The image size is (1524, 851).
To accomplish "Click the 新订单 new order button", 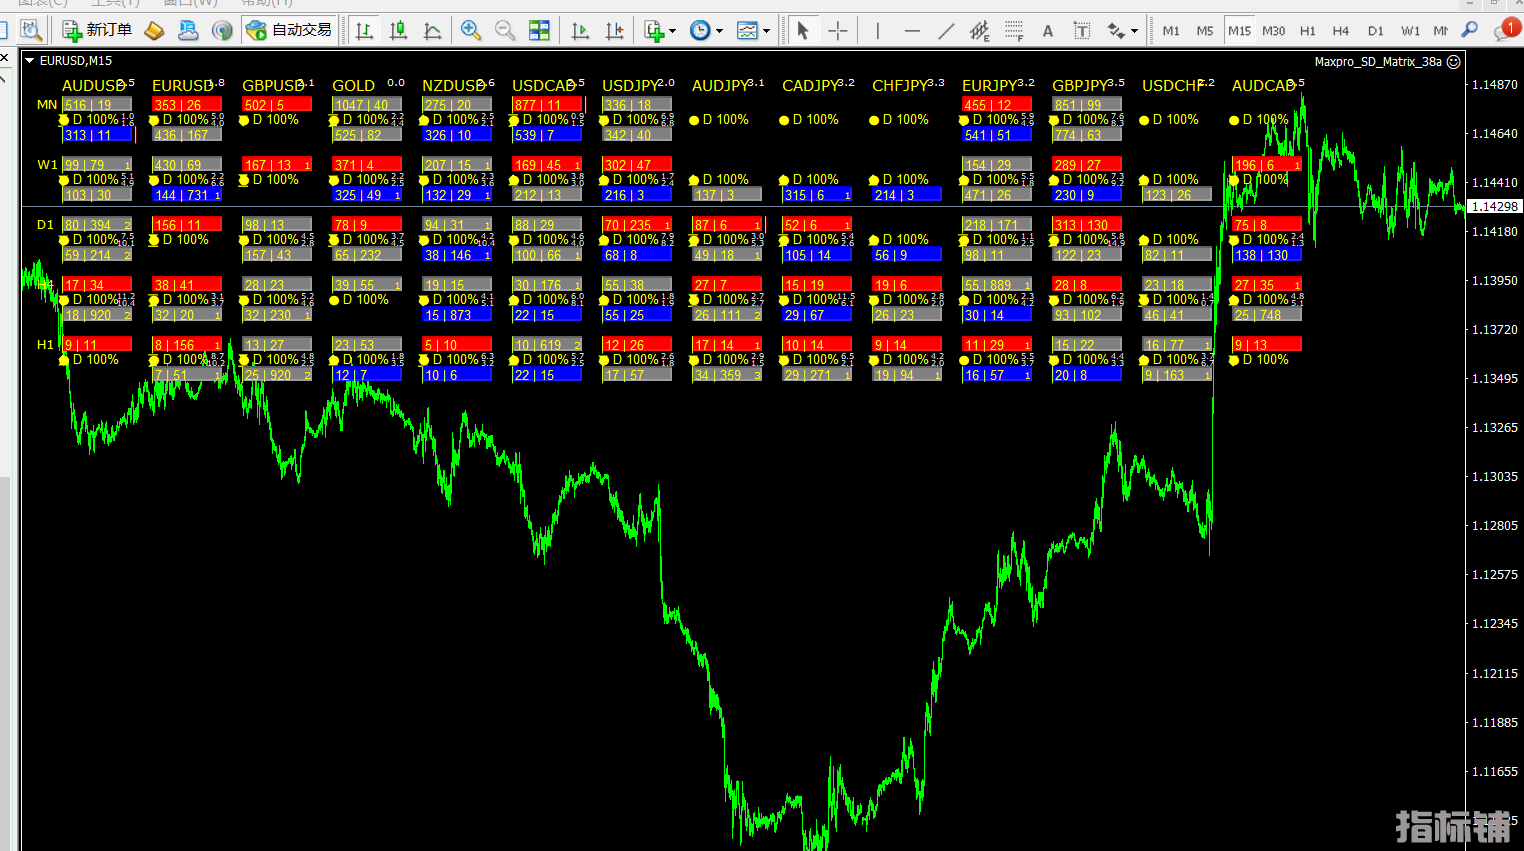I will click(97, 31).
